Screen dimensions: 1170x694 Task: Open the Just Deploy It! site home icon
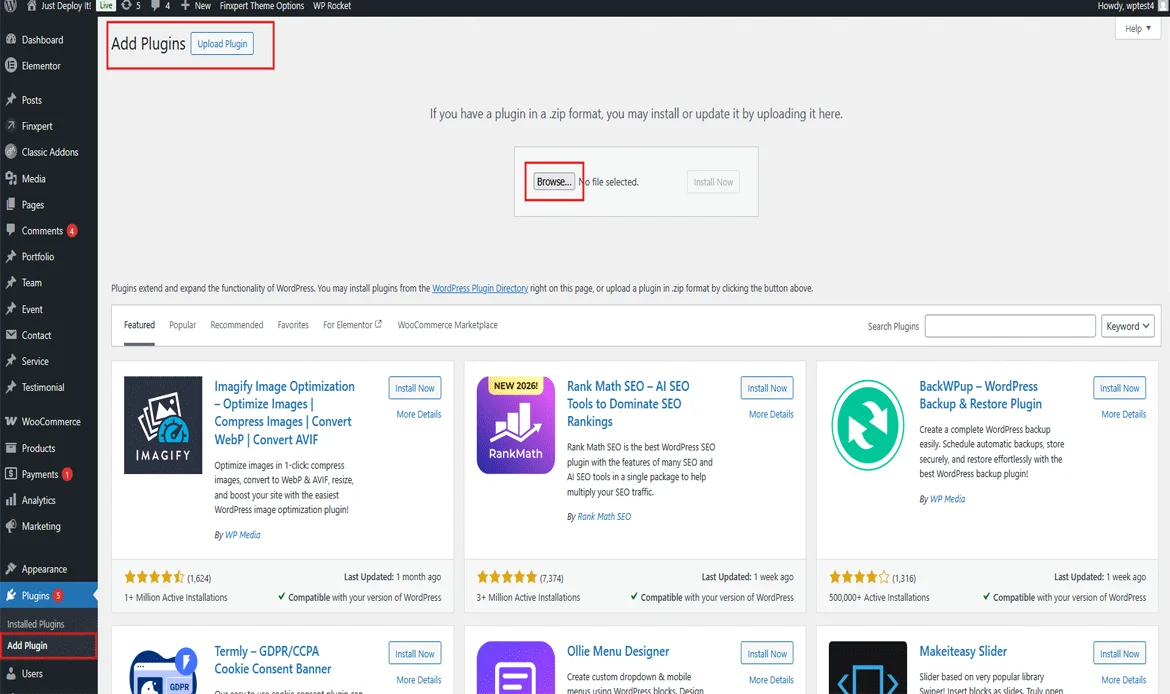pyautogui.click(x=31, y=5)
